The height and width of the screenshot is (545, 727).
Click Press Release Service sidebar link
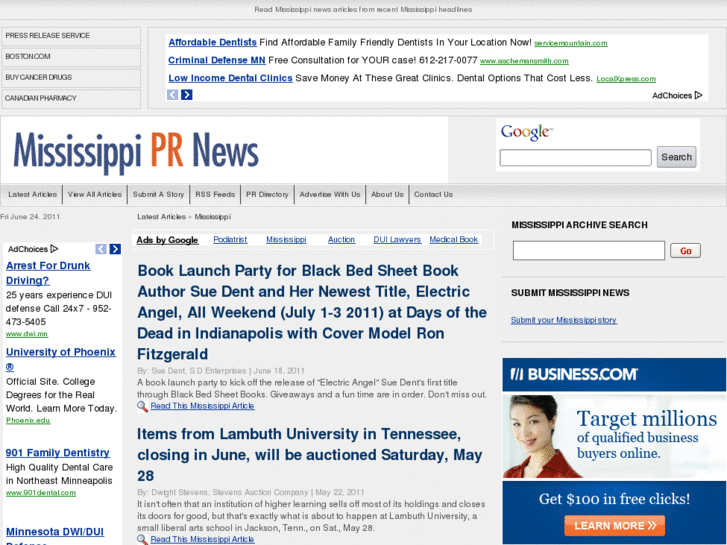pyautogui.click(x=71, y=36)
